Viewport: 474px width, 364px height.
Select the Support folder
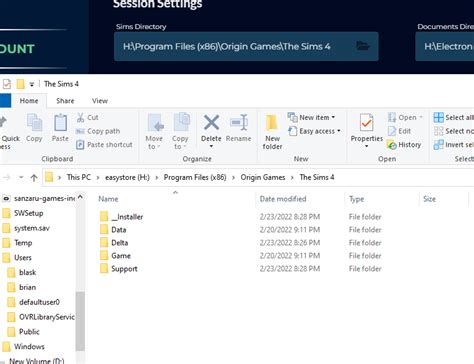(124, 269)
